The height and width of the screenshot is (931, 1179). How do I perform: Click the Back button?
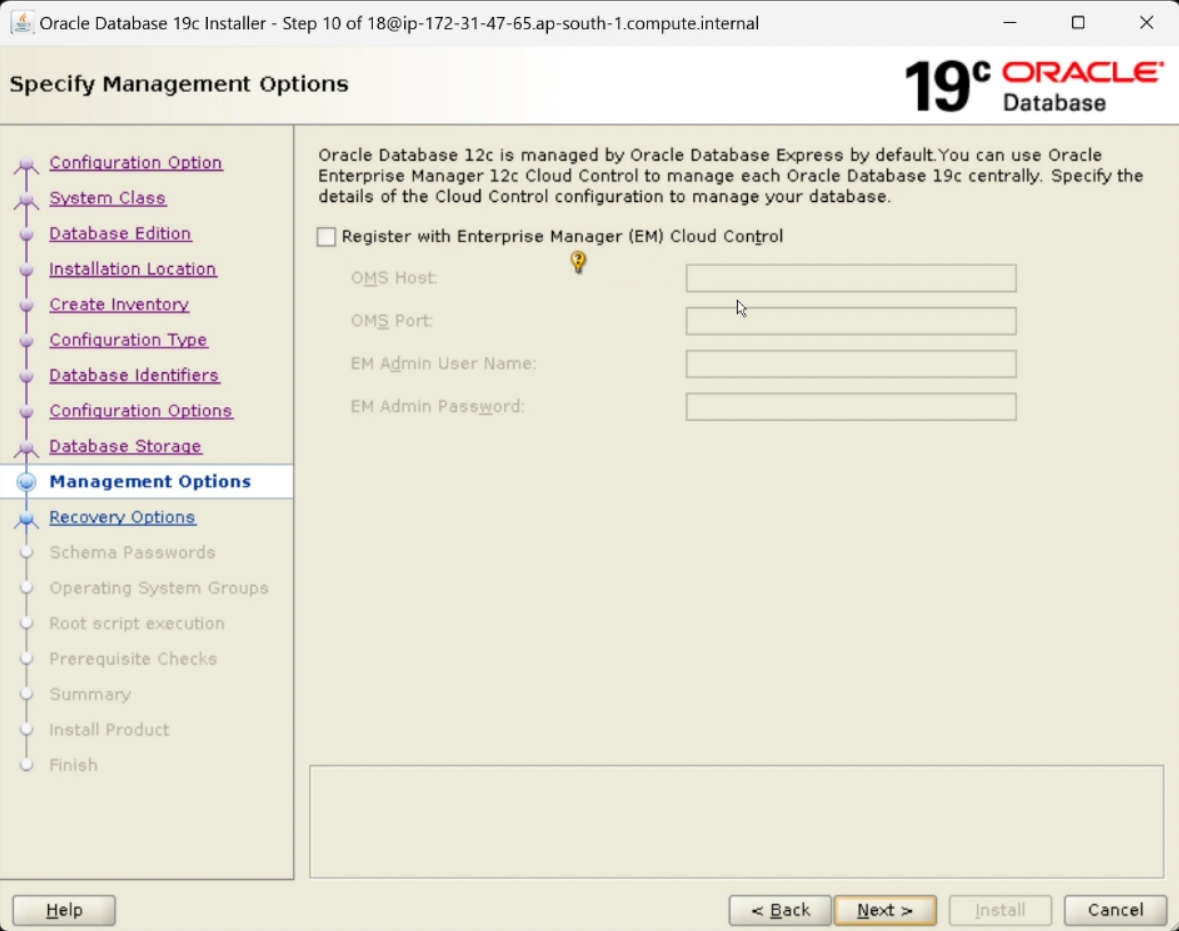(779, 910)
